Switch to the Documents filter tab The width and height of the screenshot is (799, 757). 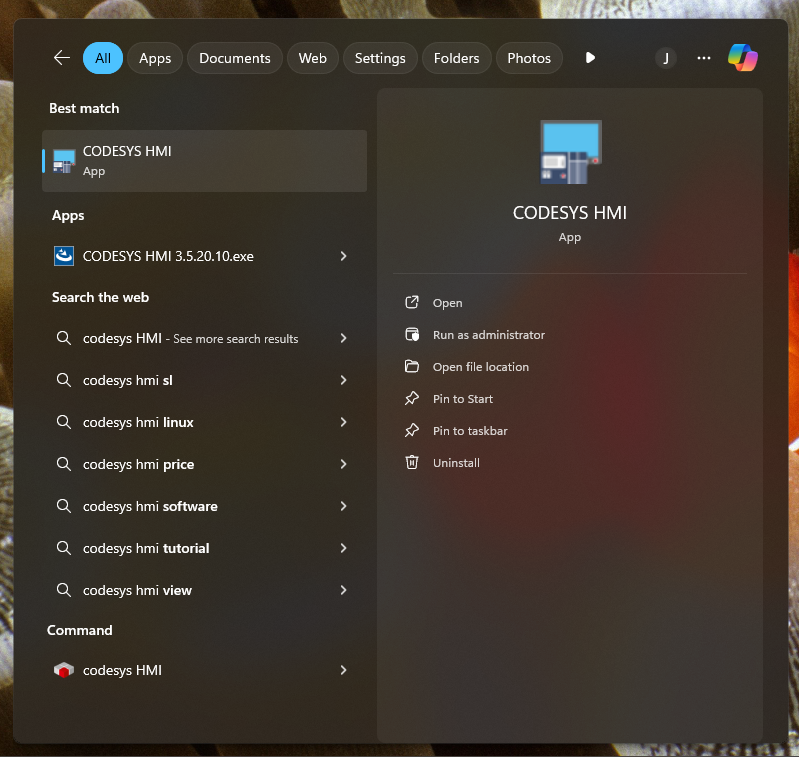coord(234,58)
